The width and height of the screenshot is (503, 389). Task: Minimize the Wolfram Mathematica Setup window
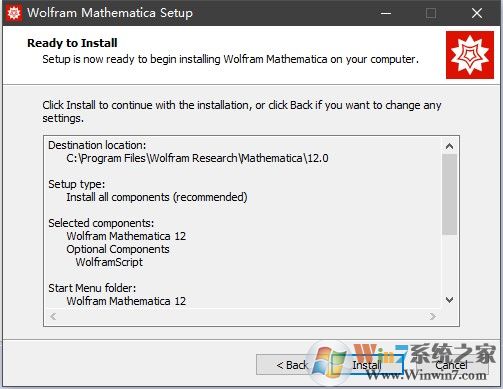tap(386, 13)
